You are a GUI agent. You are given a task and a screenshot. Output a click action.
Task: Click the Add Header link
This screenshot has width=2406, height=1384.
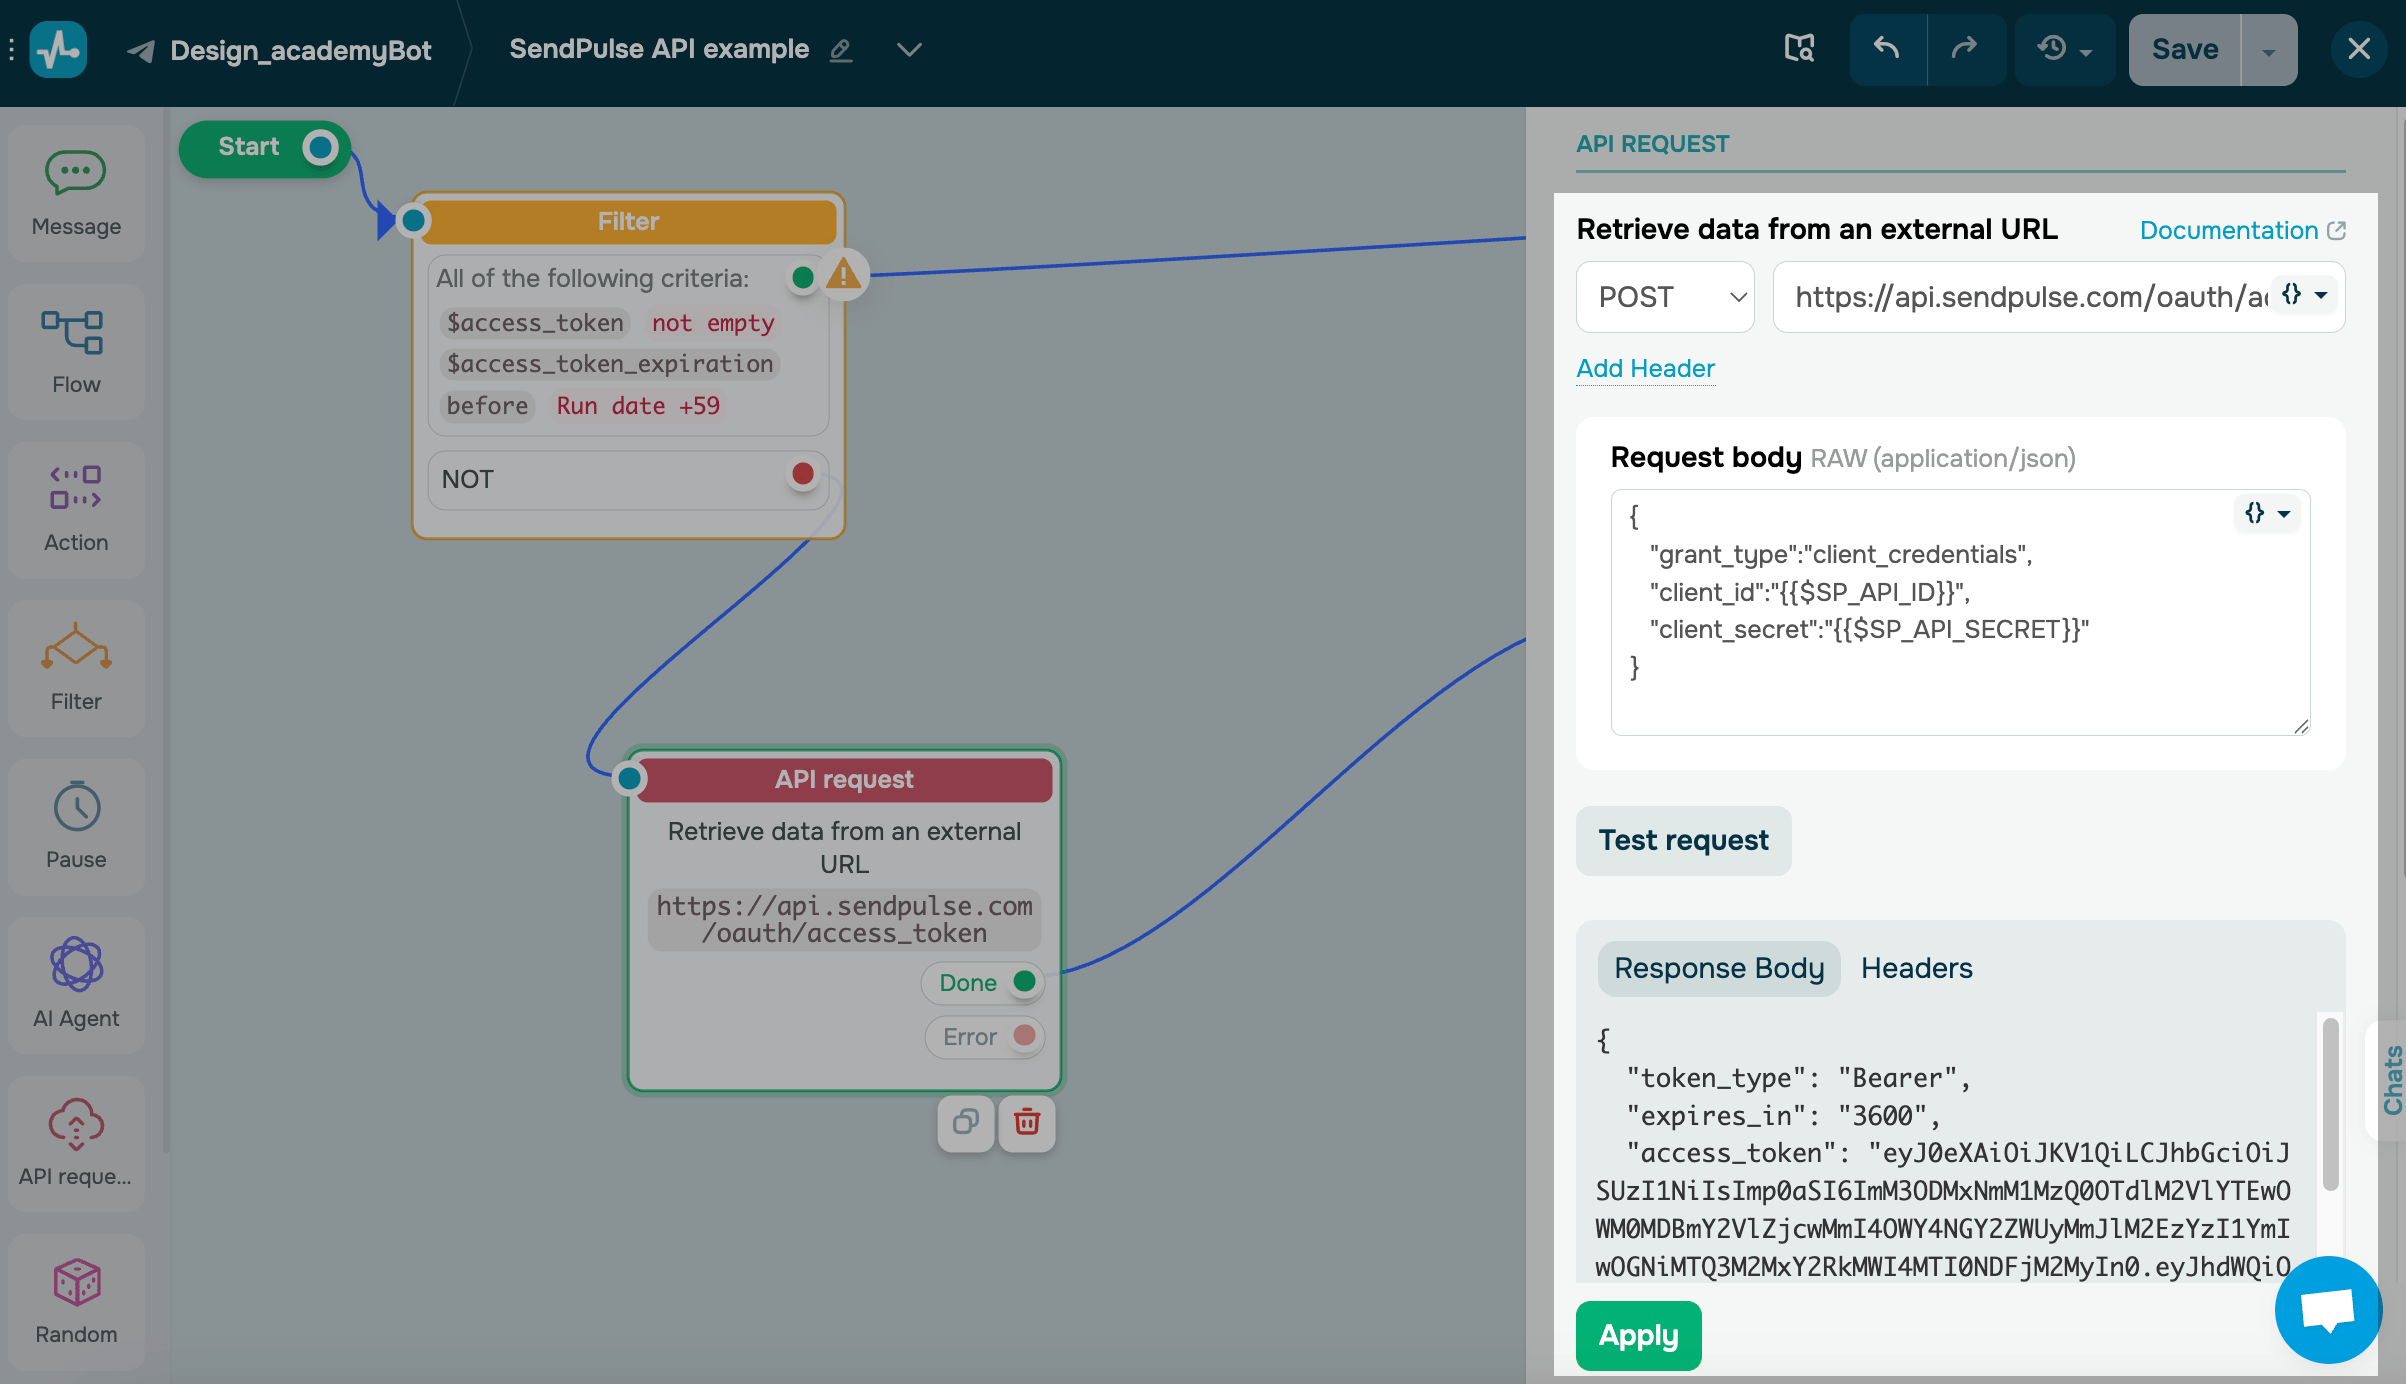1645,368
